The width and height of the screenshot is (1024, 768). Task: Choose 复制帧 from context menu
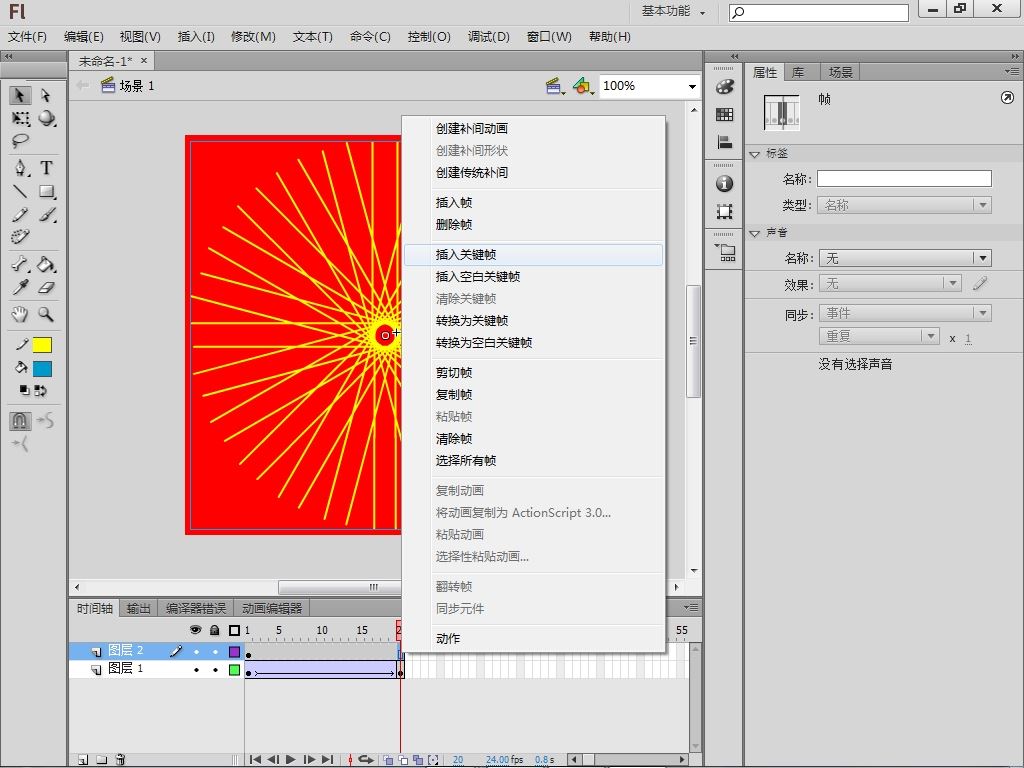(533, 394)
